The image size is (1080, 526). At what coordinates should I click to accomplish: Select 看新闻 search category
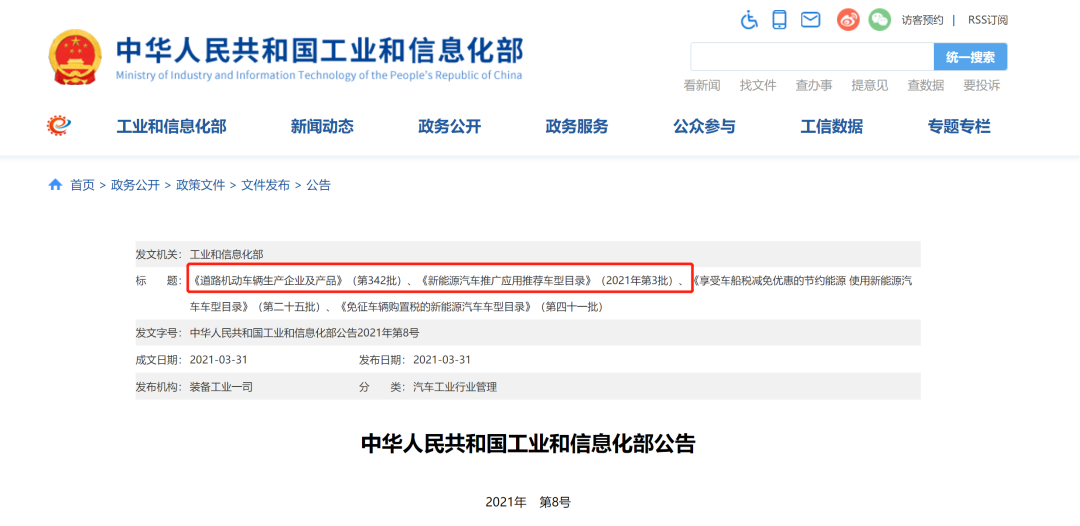[x=702, y=85]
